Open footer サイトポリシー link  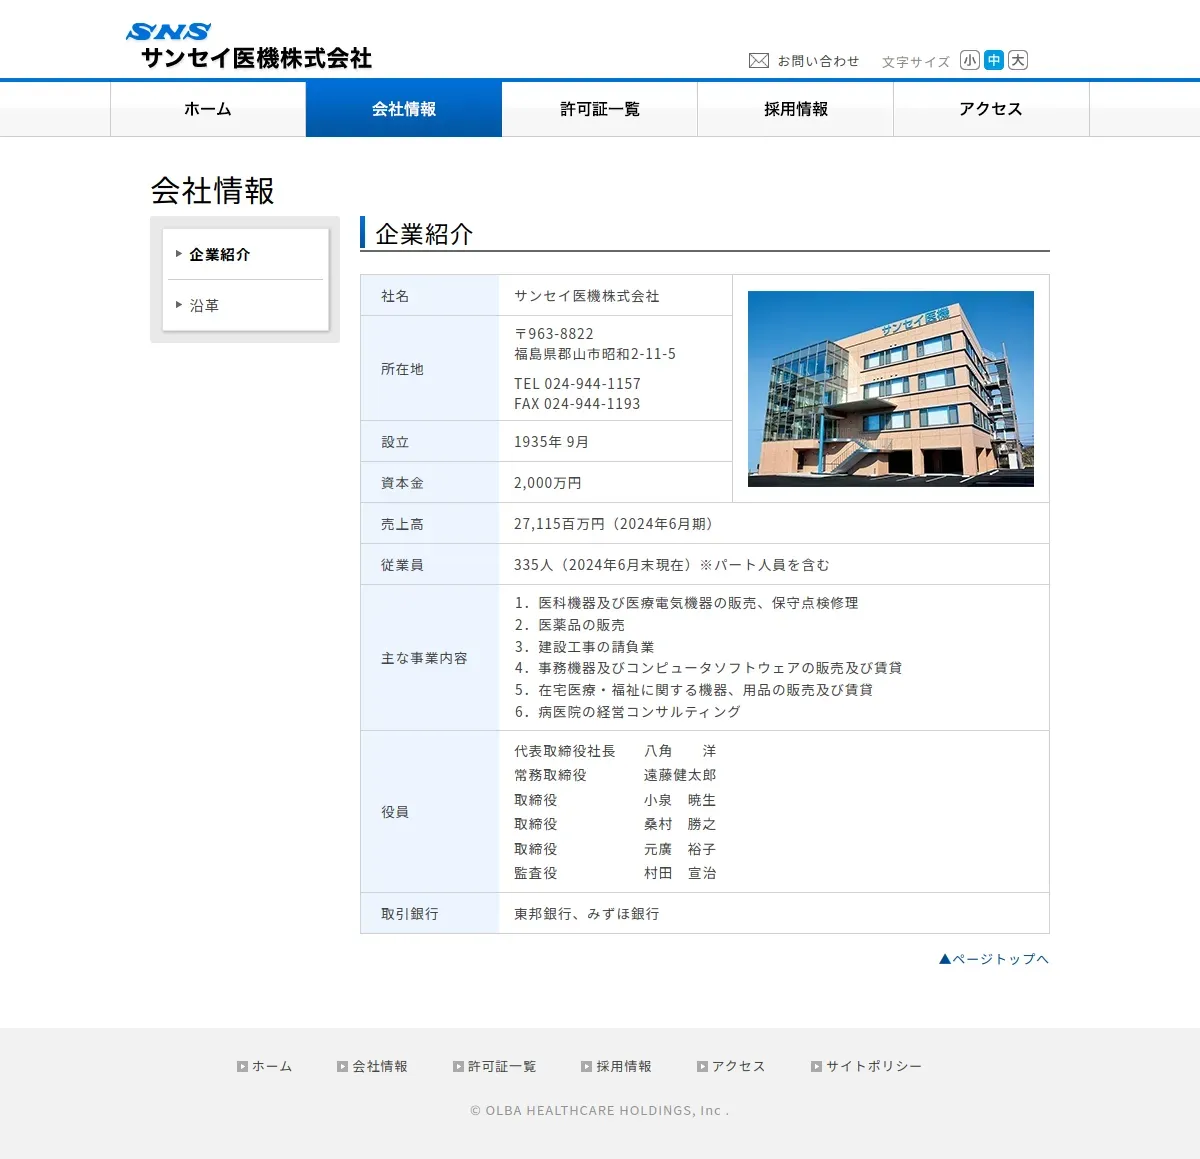pyautogui.click(x=866, y=1067)
